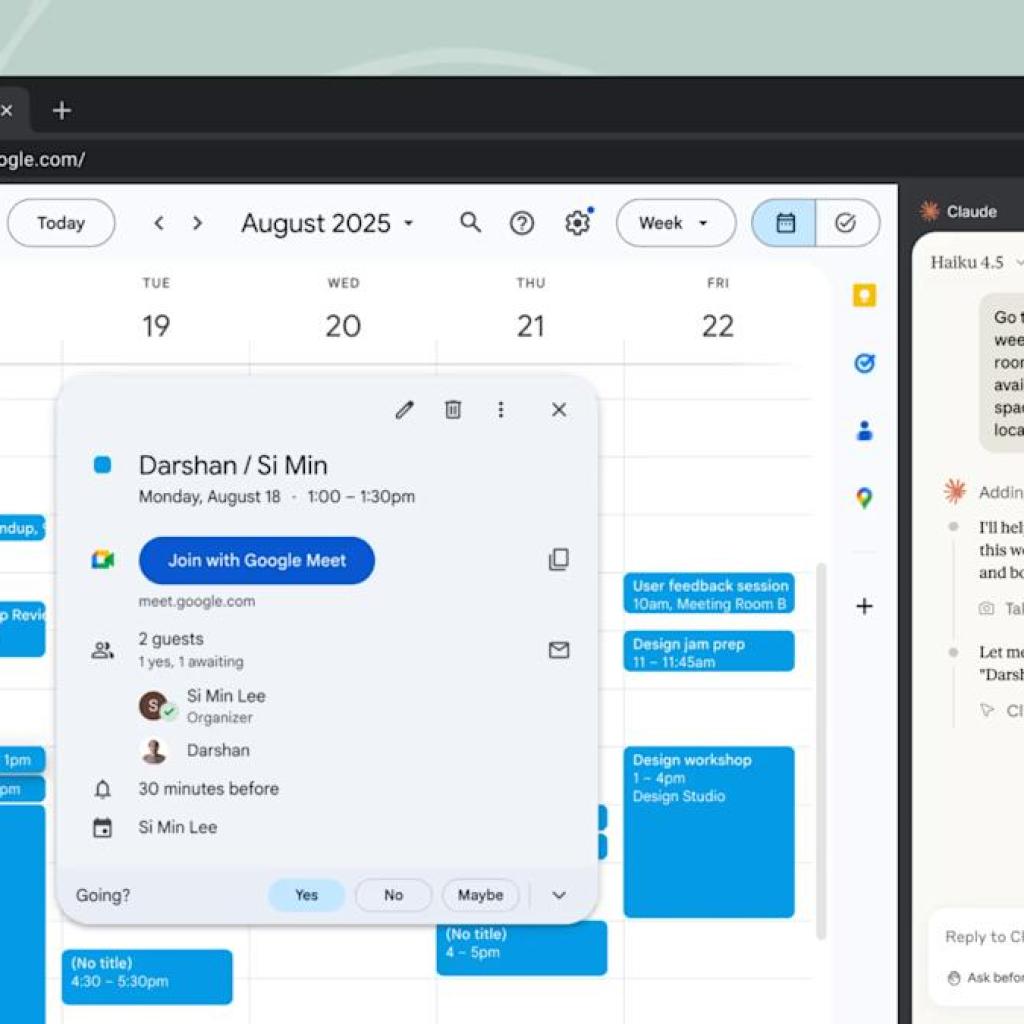Open the Google Keep sidebar panel
The image size is (1024, 1024).
[863, 296]
